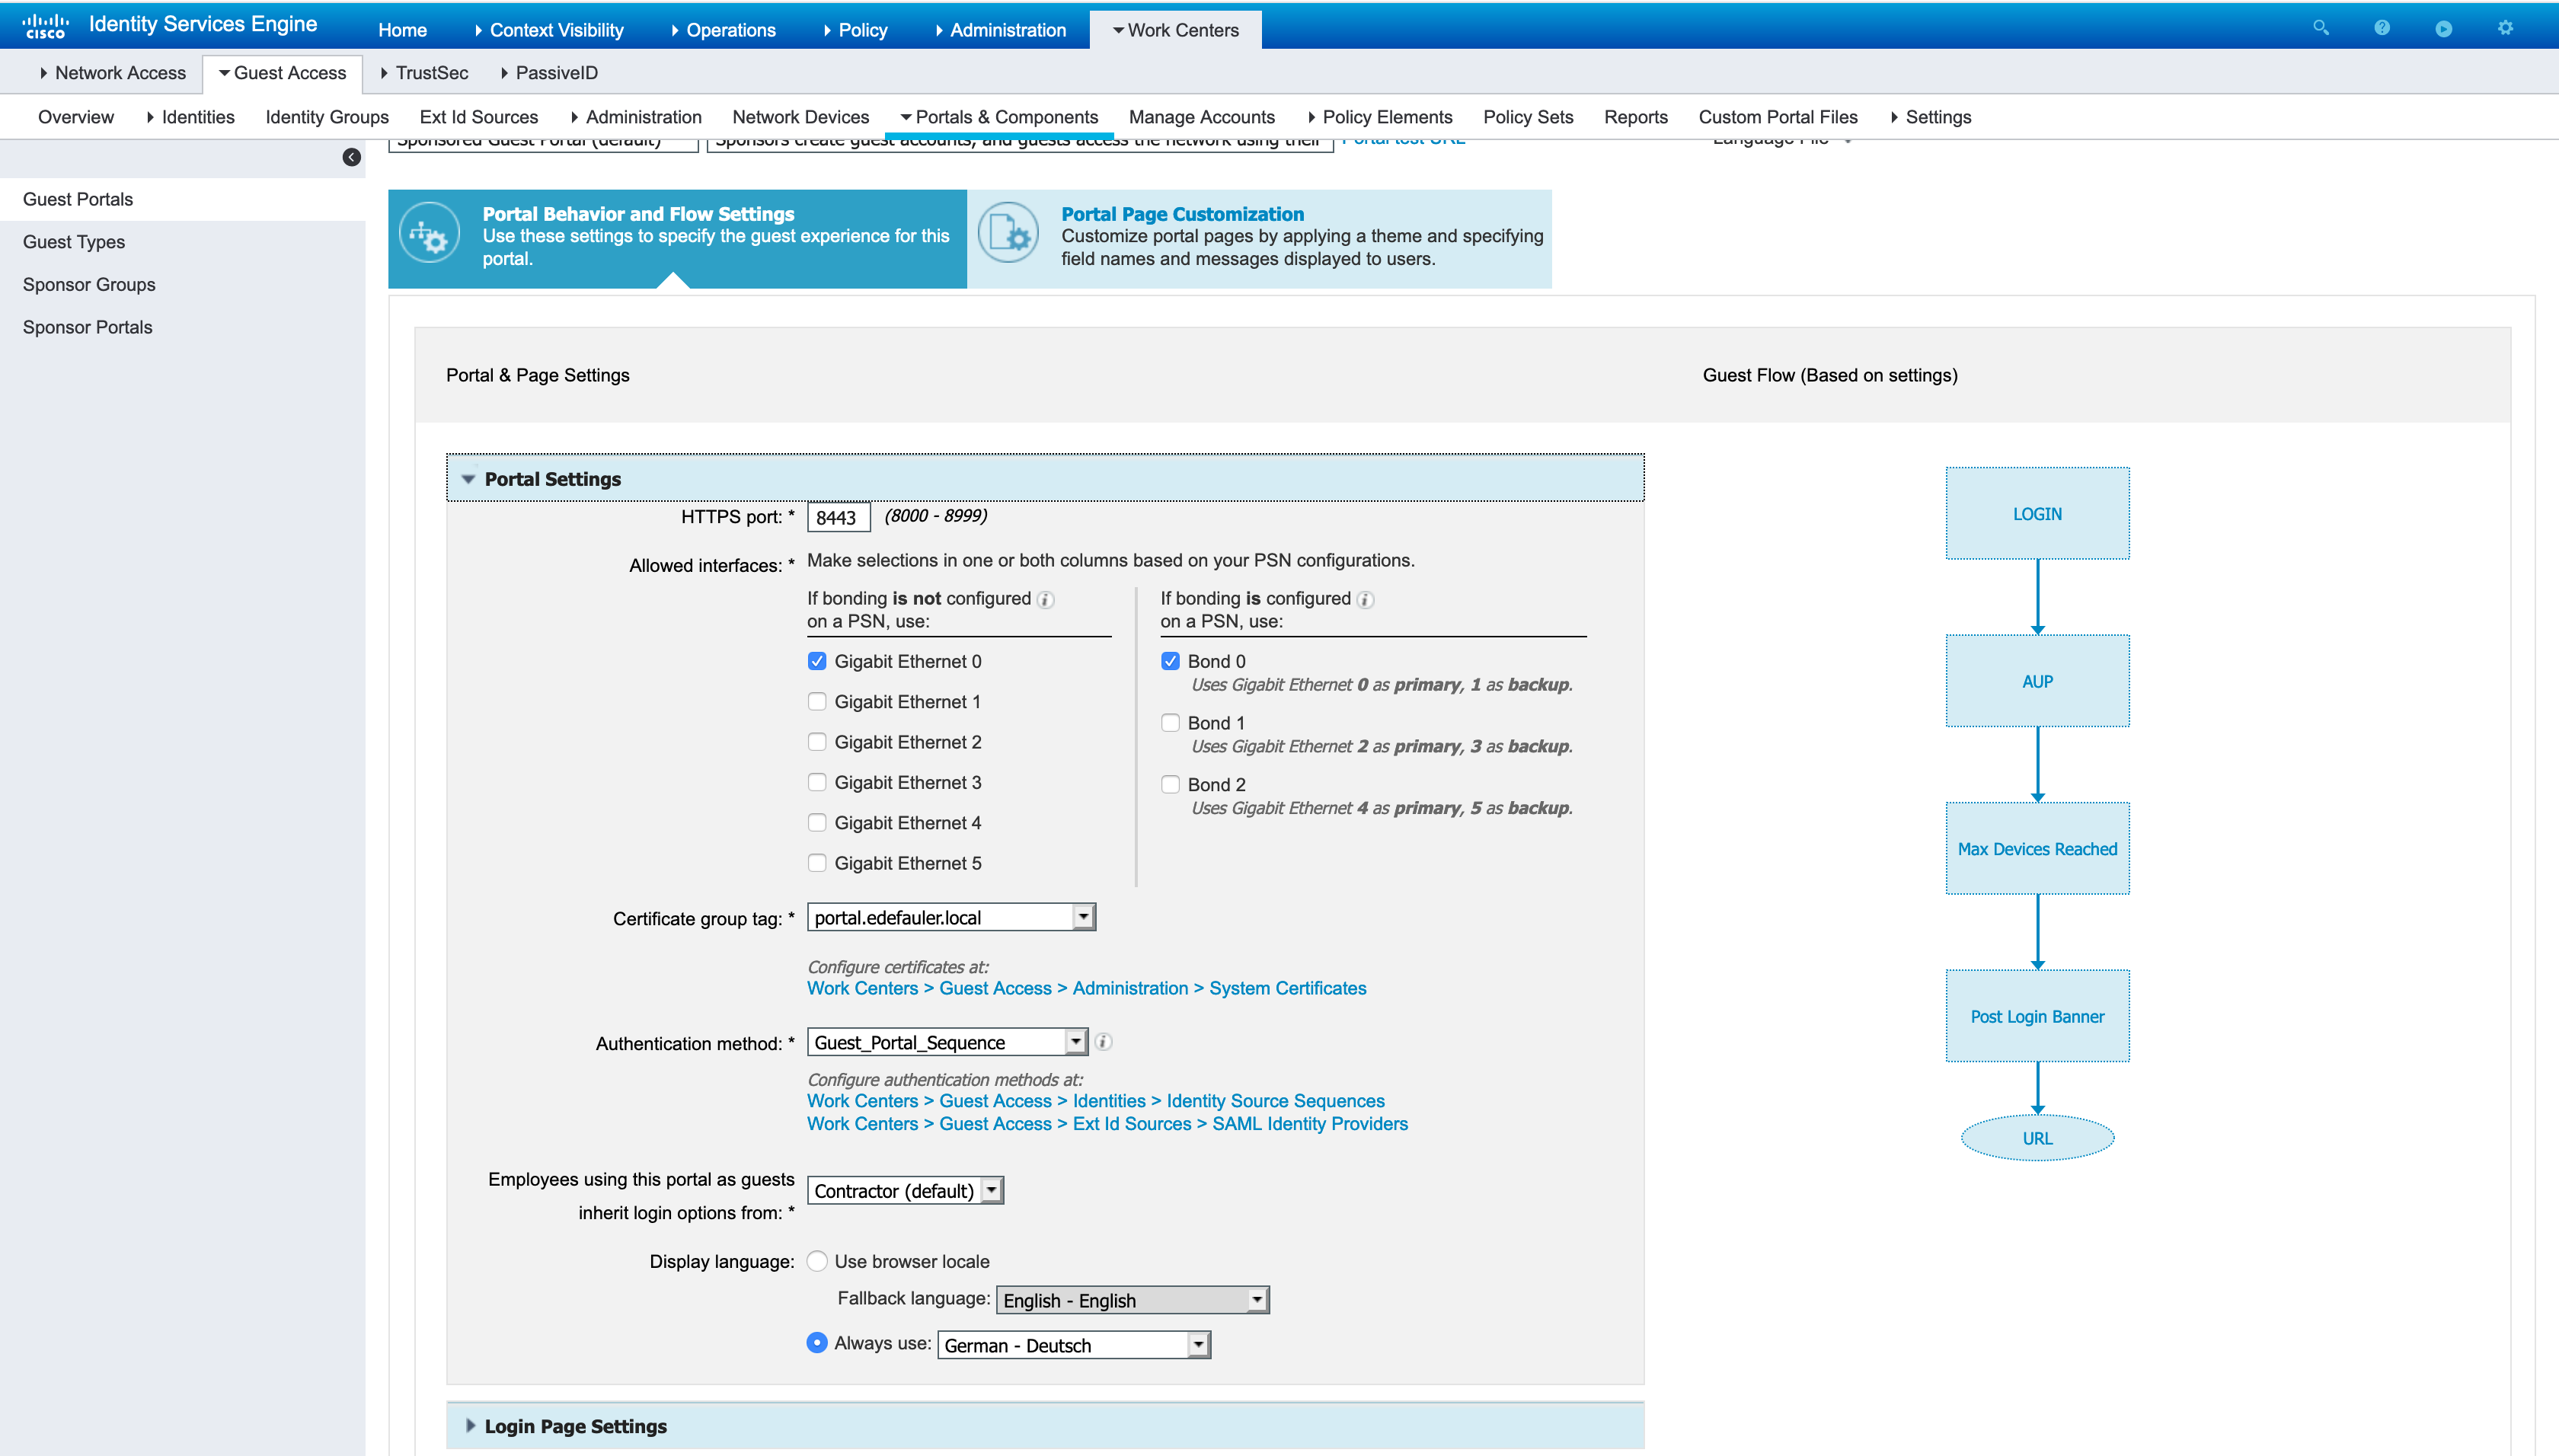Image resolution: width=2559 pixels, height=1456 pixels.
Task: Click the Portal Behavior and Flow Settings icon
Action: [x=429, y=234]
